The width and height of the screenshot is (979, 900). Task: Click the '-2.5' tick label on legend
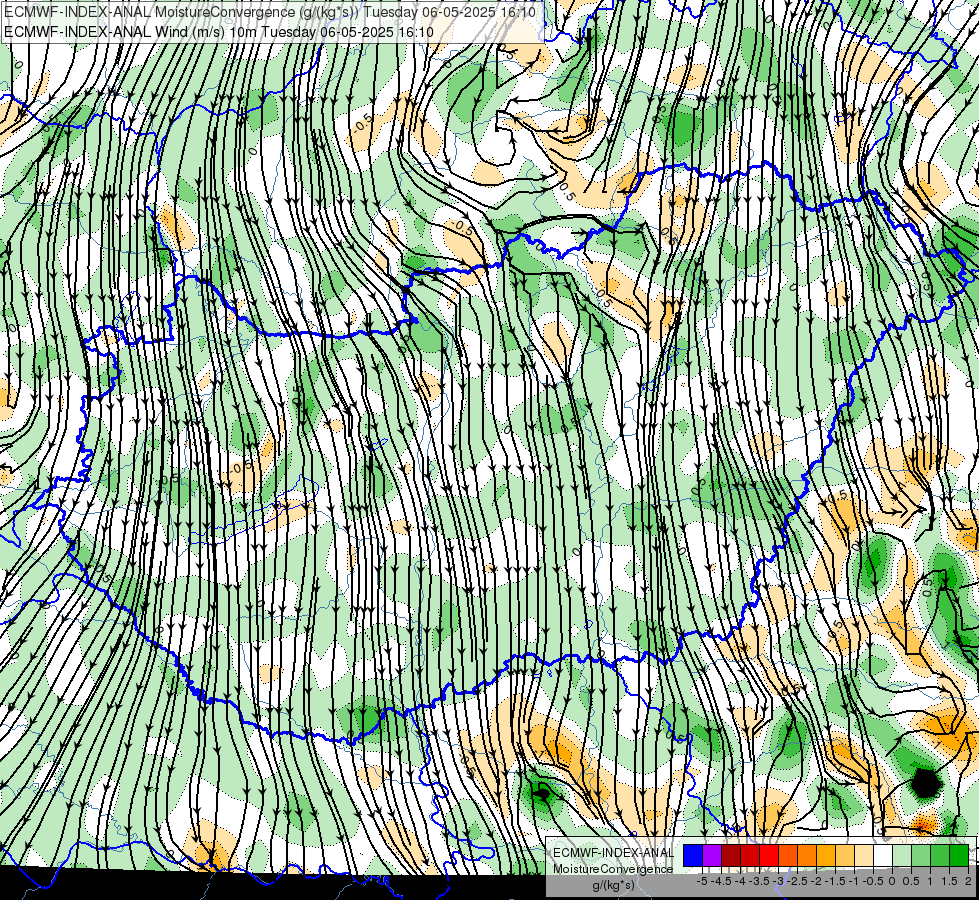[x=797, y=881]
